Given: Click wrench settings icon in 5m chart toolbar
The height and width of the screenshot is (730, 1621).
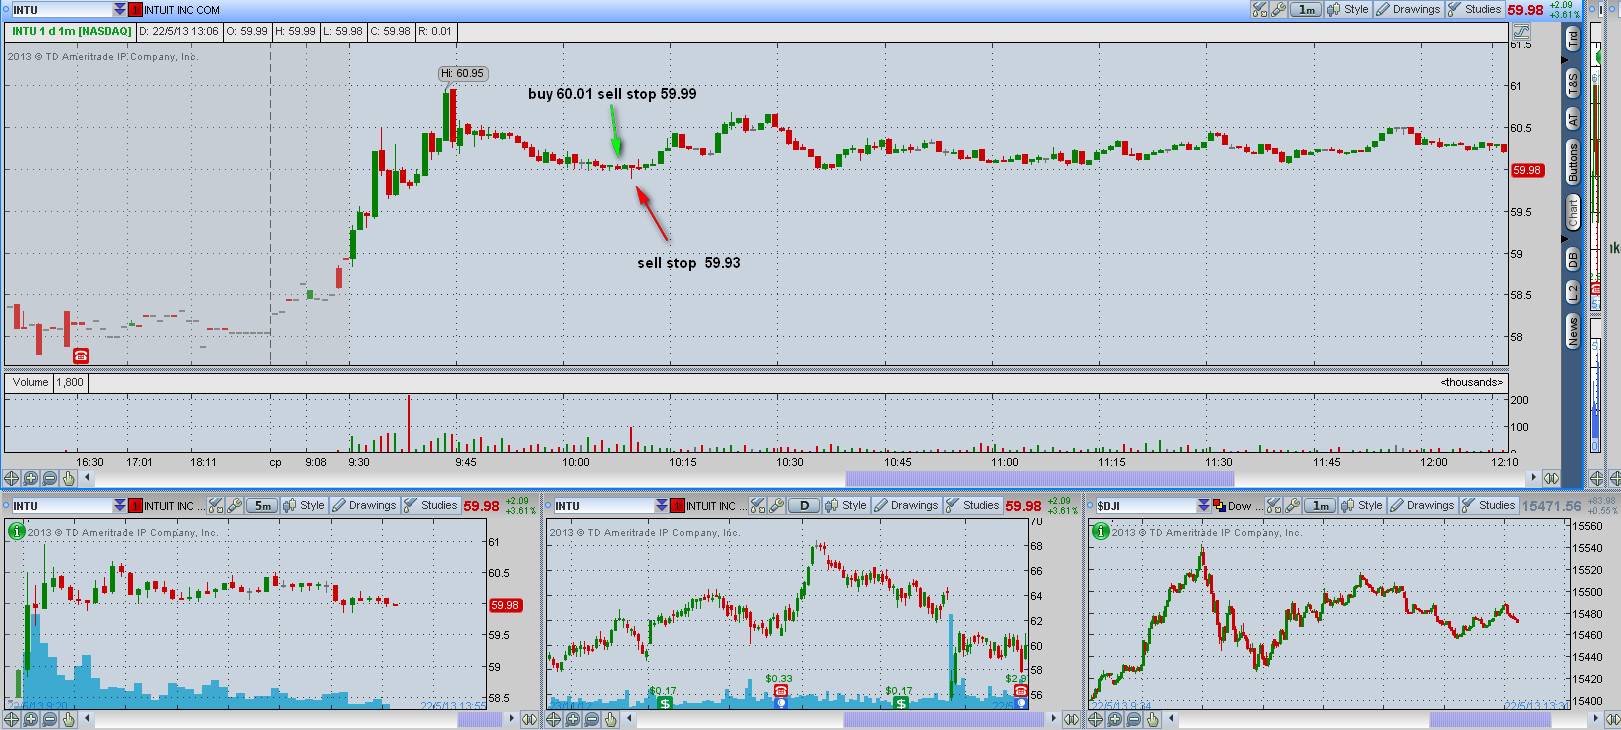Looking at the screenshot, I should coord(234,506).
